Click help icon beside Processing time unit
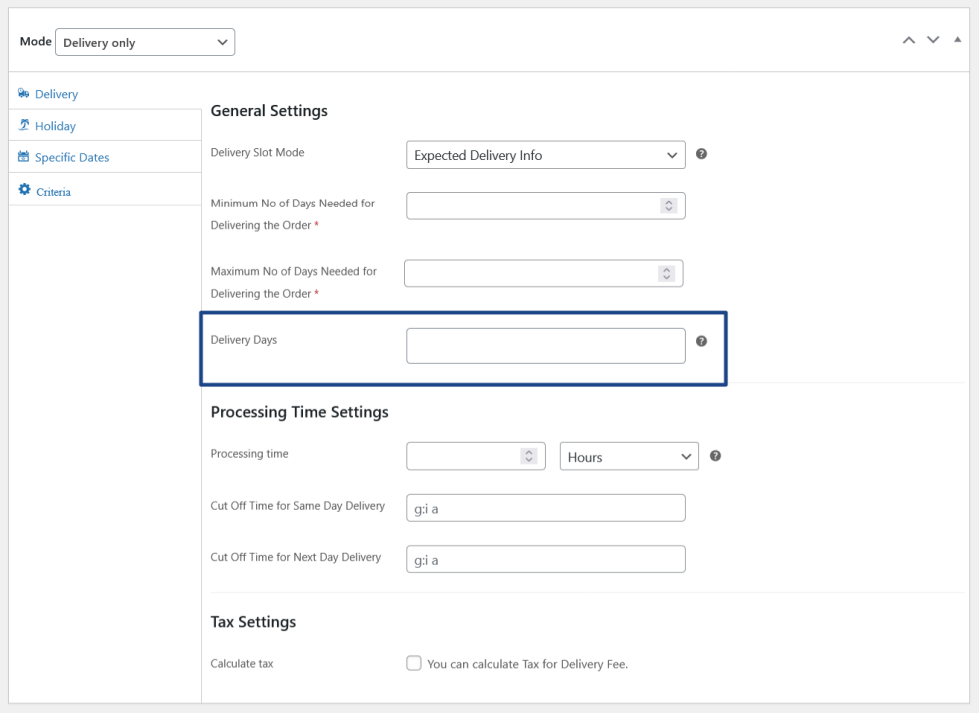The width and height of the screenshot is (979, 713). click(715, 456)
